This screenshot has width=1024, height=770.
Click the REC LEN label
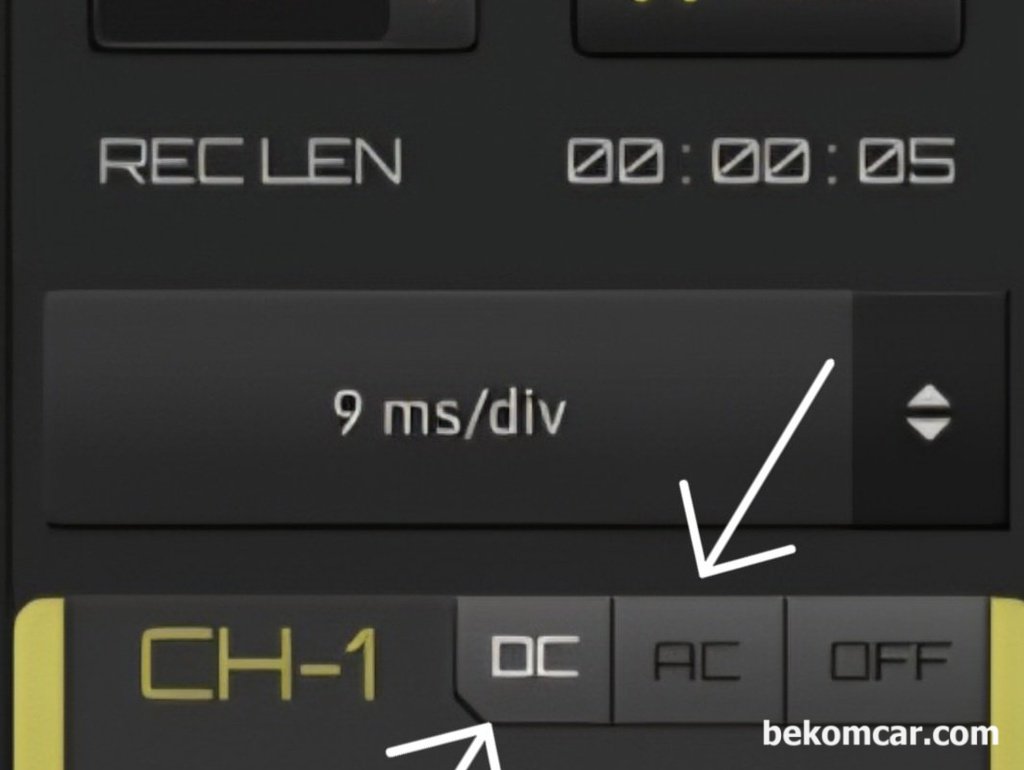249,161
